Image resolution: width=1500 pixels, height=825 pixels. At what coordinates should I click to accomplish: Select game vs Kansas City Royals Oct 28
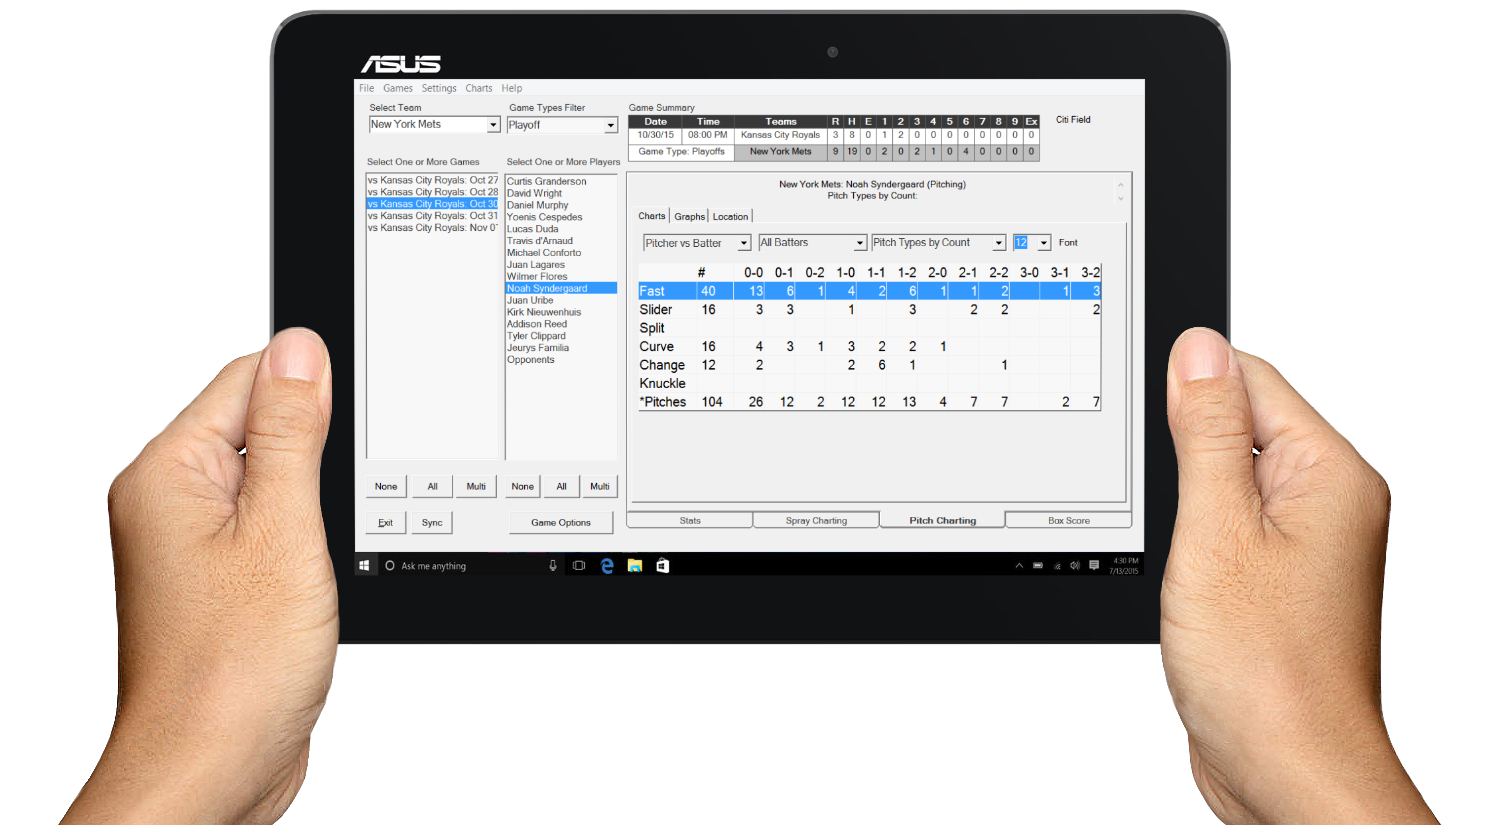pos(433,192)
